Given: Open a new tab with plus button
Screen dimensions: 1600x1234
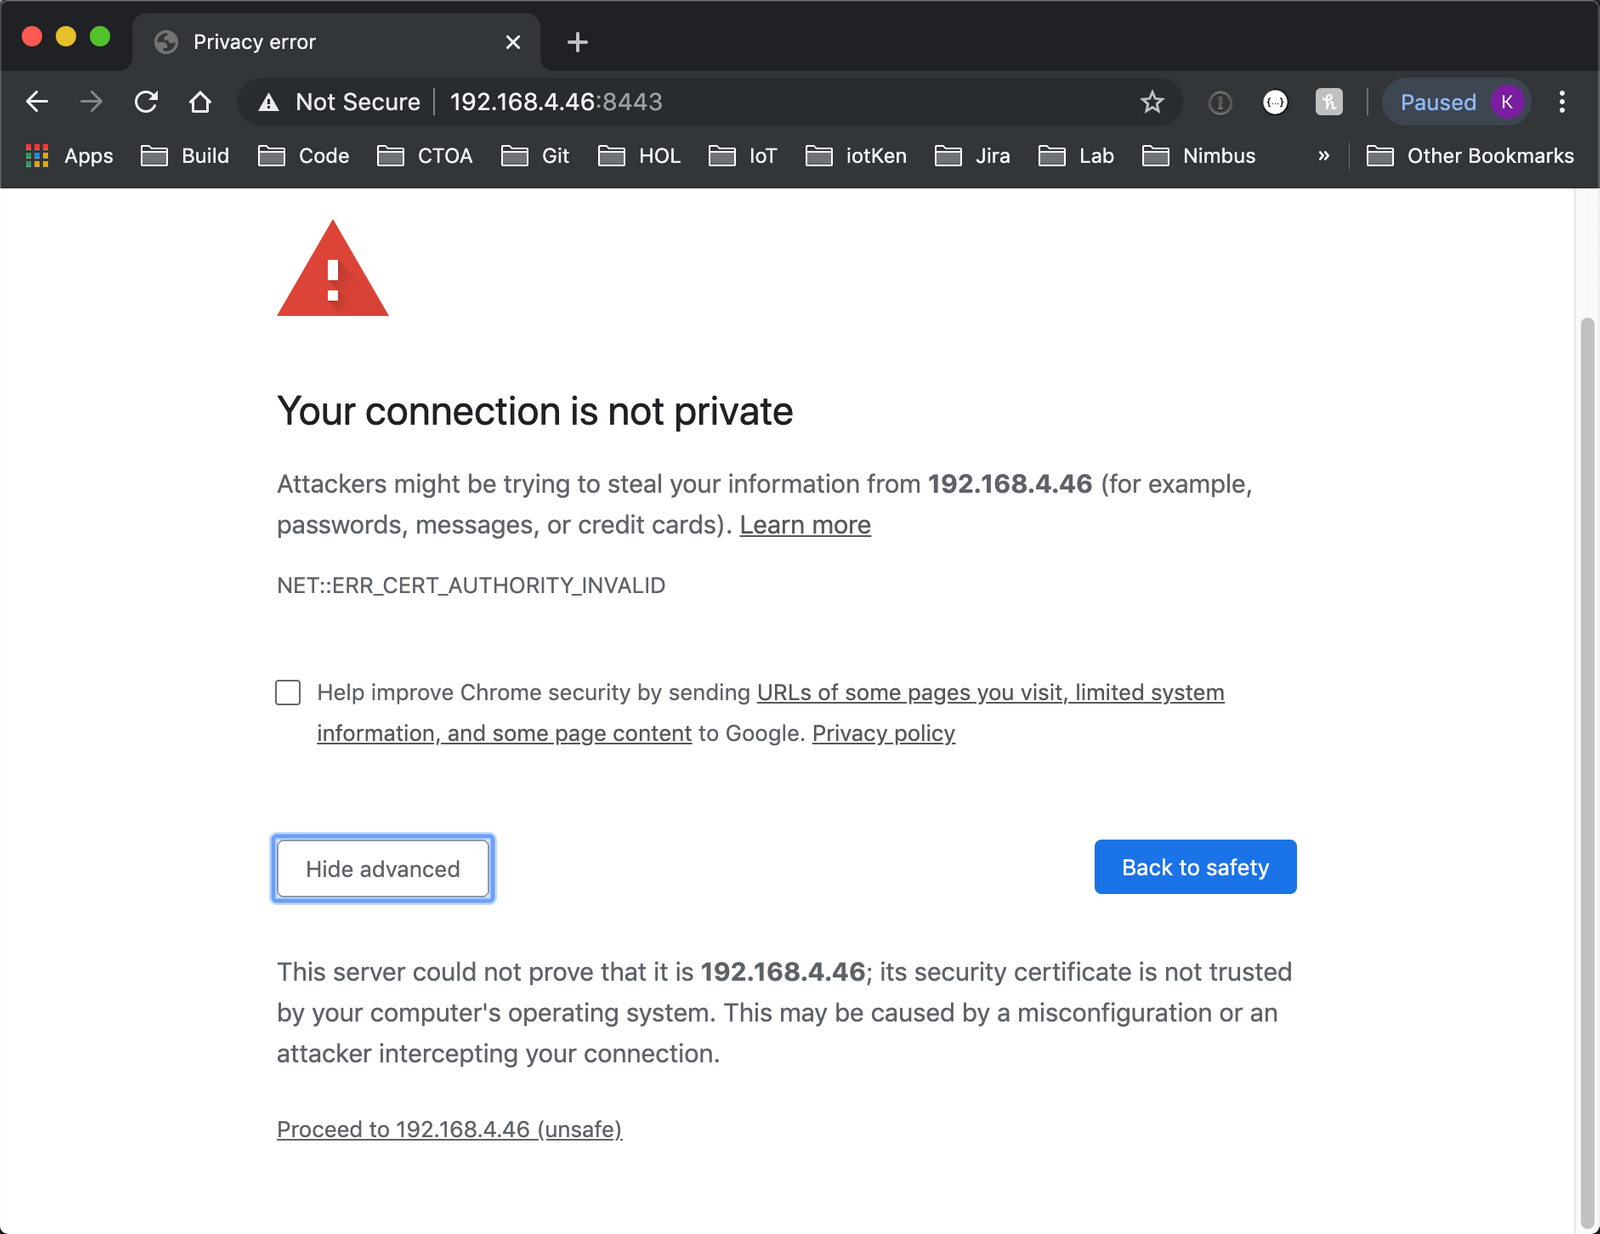Looking at the screenshot, I should (577, 42).
